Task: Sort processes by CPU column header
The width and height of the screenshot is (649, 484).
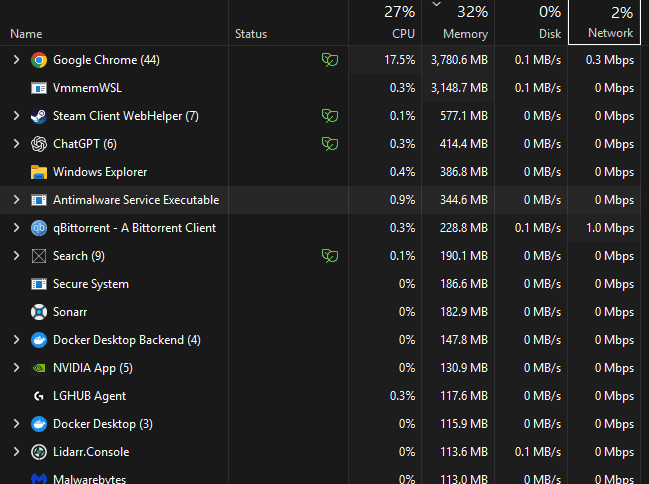Action: click(x=398, y=33)
